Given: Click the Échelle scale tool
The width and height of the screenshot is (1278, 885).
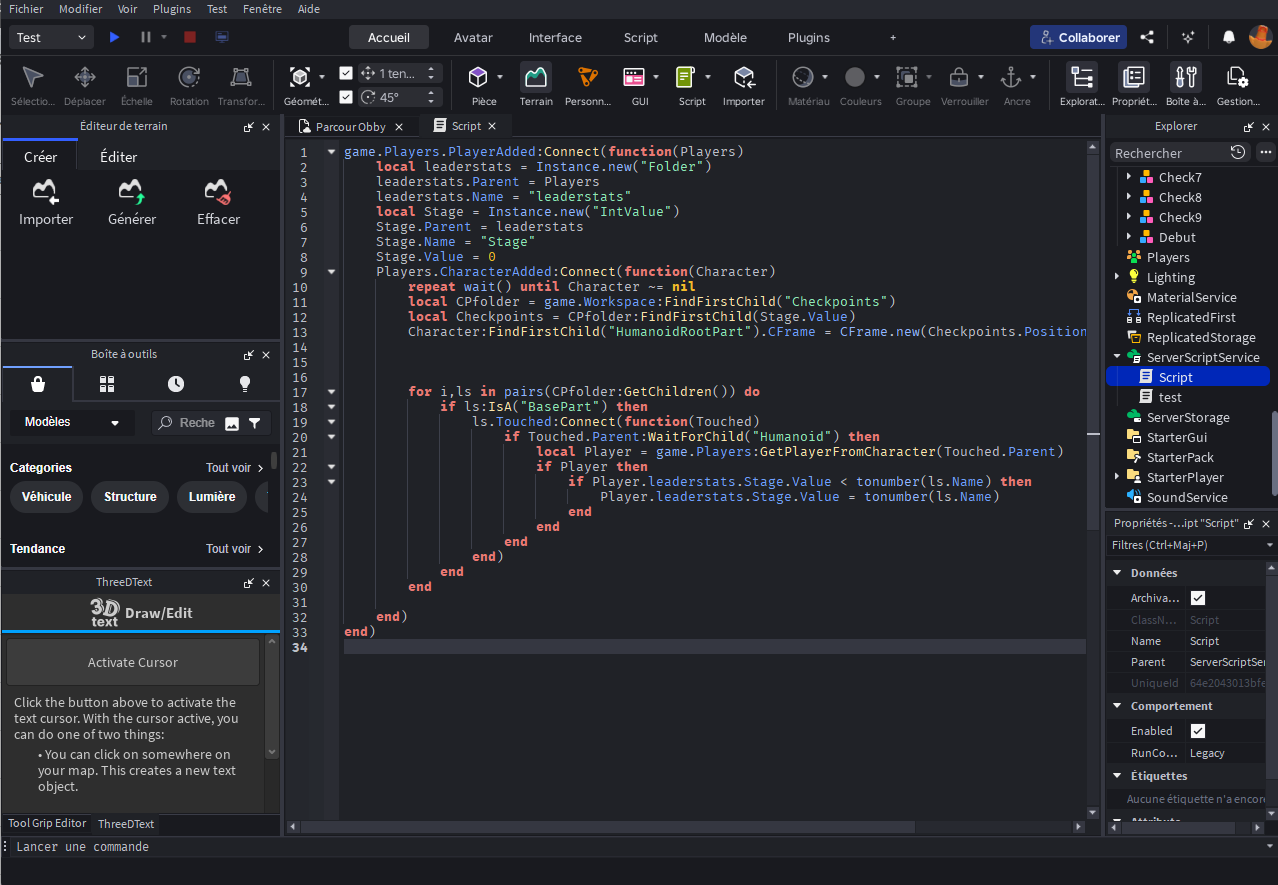Looking at the screenshot, I should (137, 85).
